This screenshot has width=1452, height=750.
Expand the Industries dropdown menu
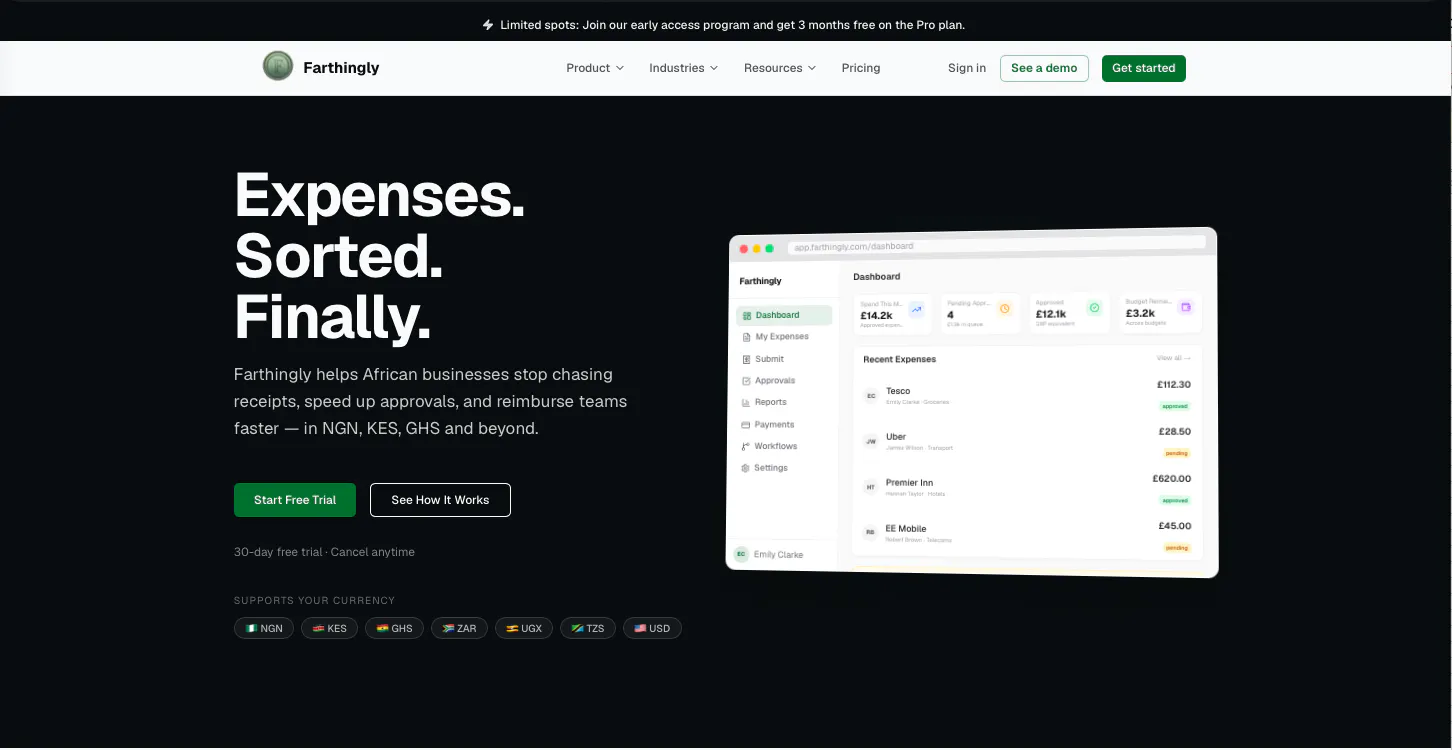point(684,68)
